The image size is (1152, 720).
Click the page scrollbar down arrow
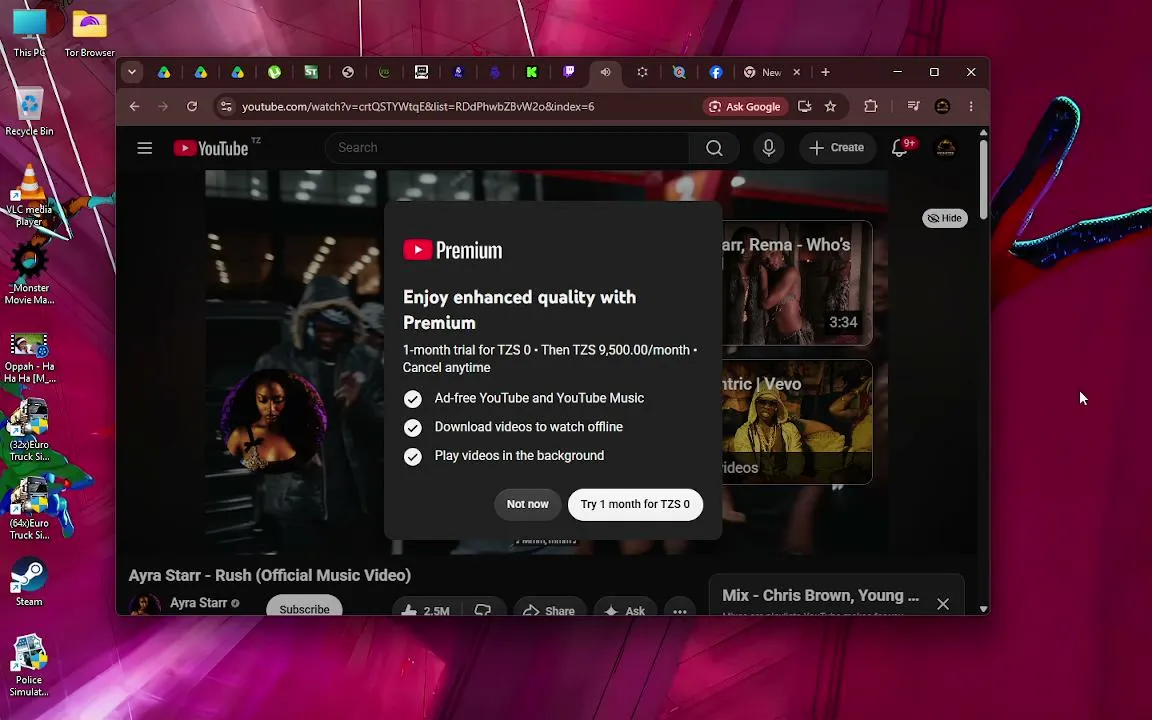(x=984, y=609)
